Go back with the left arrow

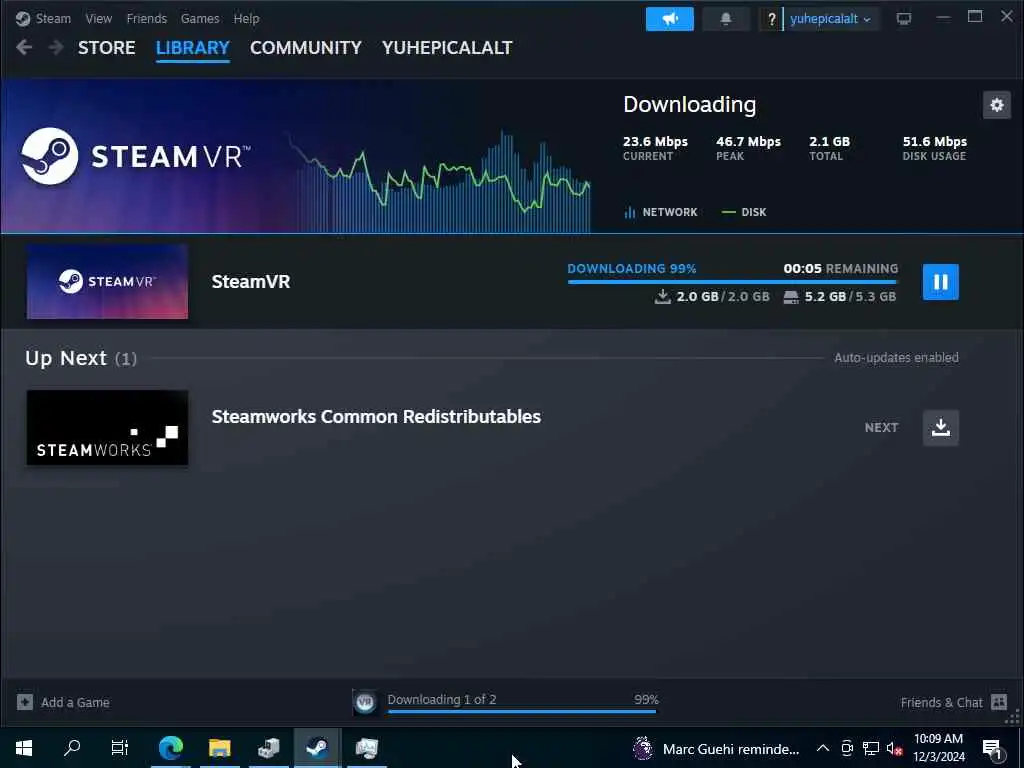coord(24,47)
